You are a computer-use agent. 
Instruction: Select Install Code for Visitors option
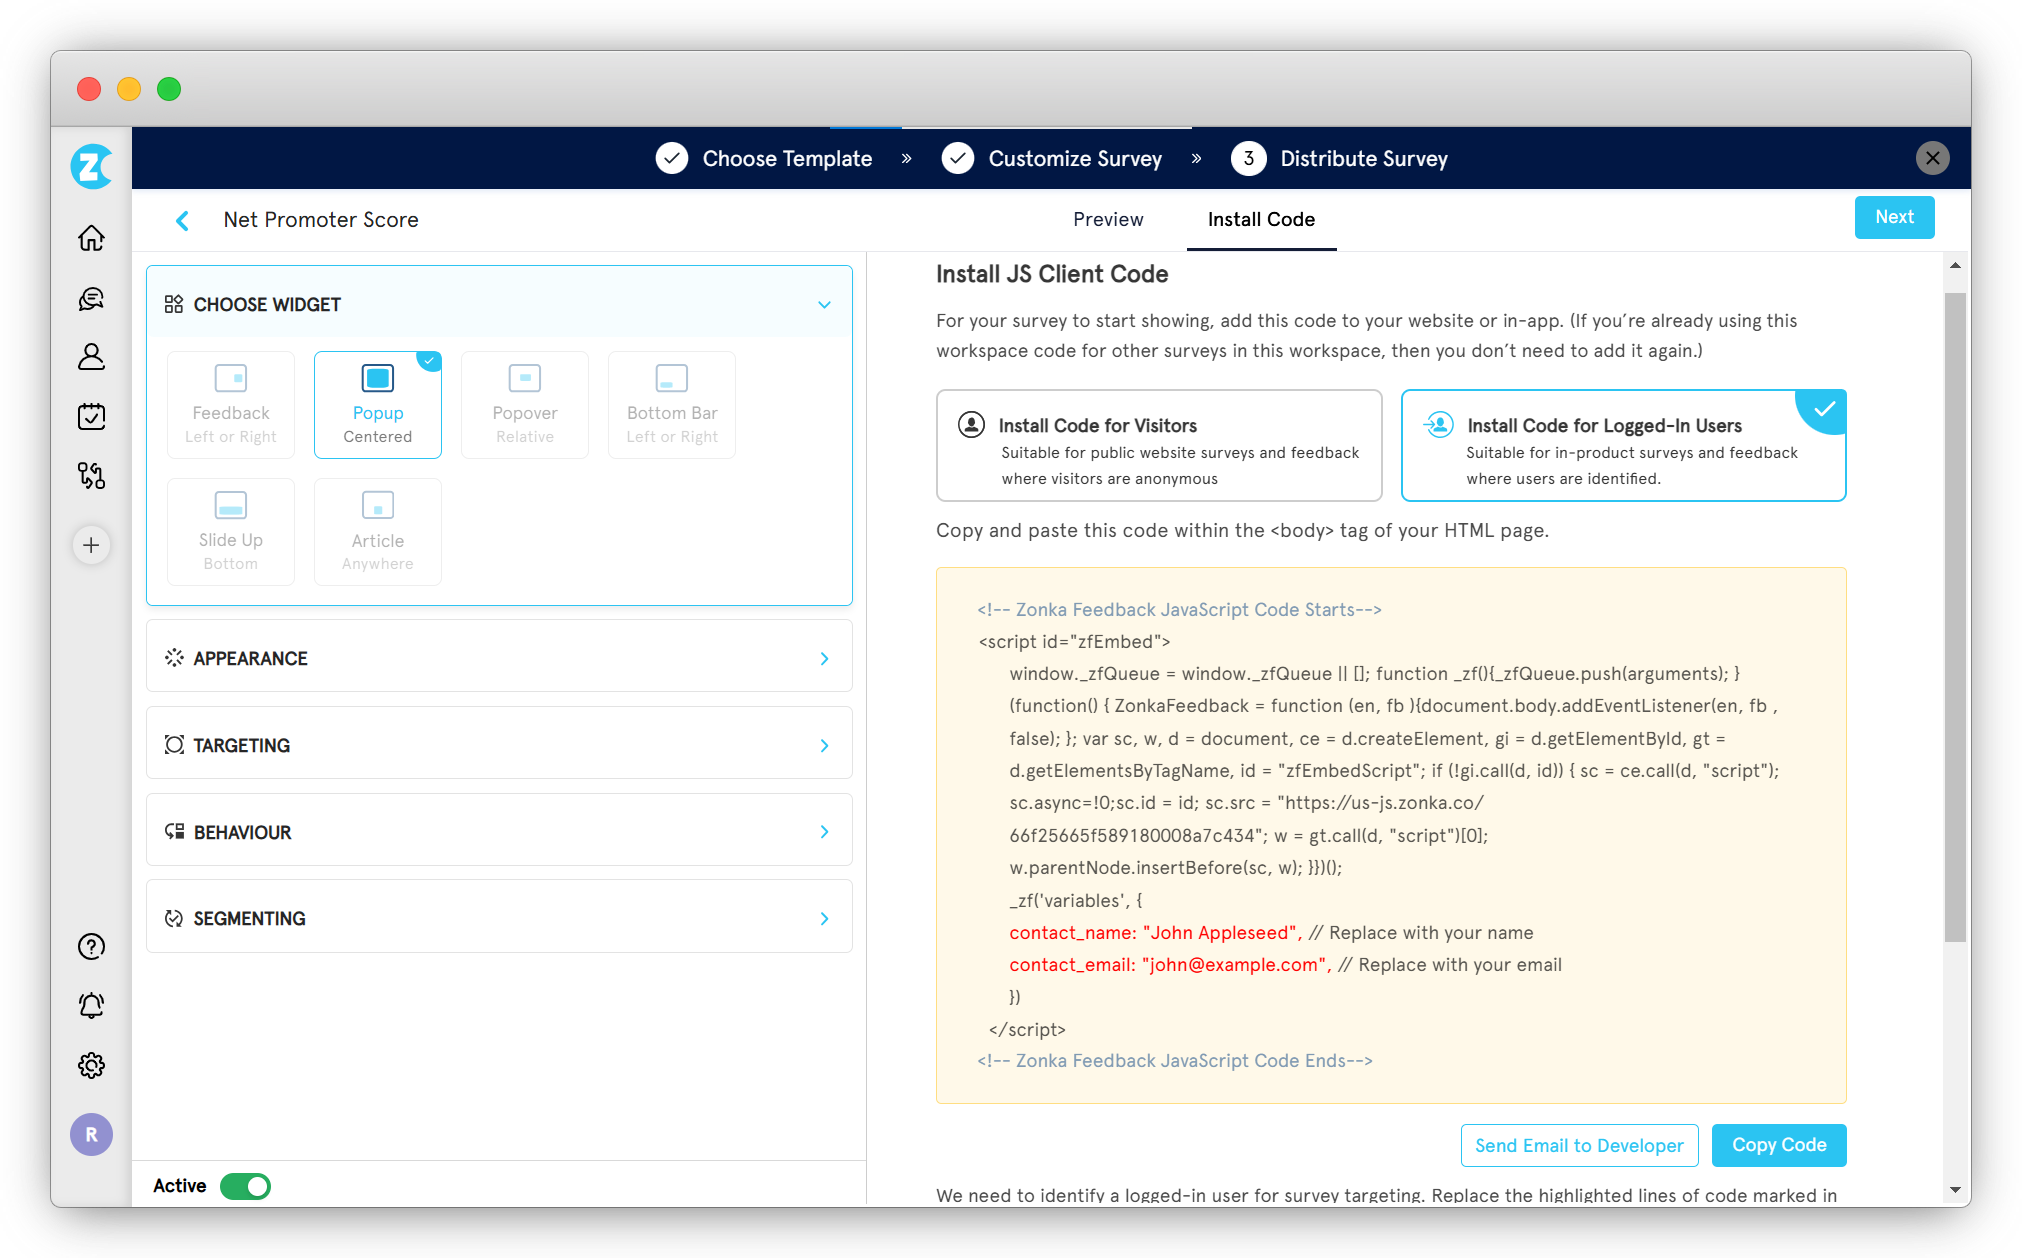pyautogui.click(x=1158, y=446)
